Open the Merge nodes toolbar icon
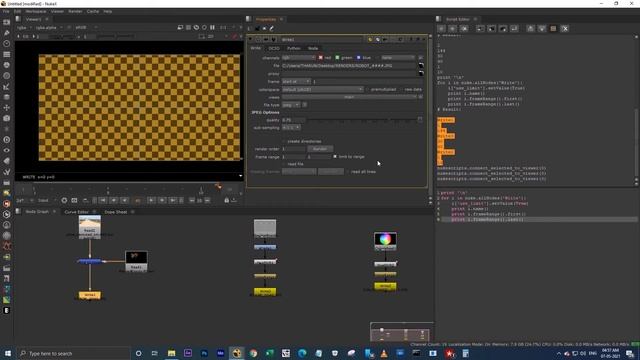 click(x=7, y=97)
